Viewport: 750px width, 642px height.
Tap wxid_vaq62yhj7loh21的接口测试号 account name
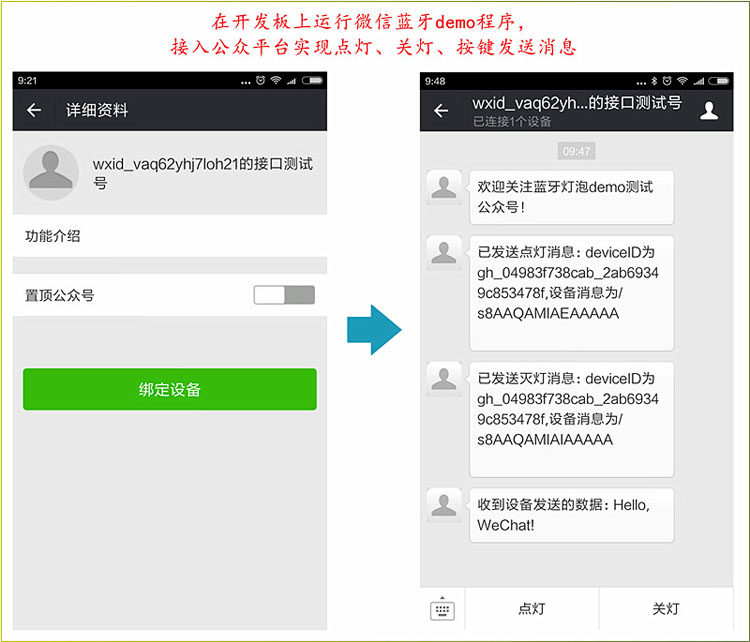(x=203, y=173)
